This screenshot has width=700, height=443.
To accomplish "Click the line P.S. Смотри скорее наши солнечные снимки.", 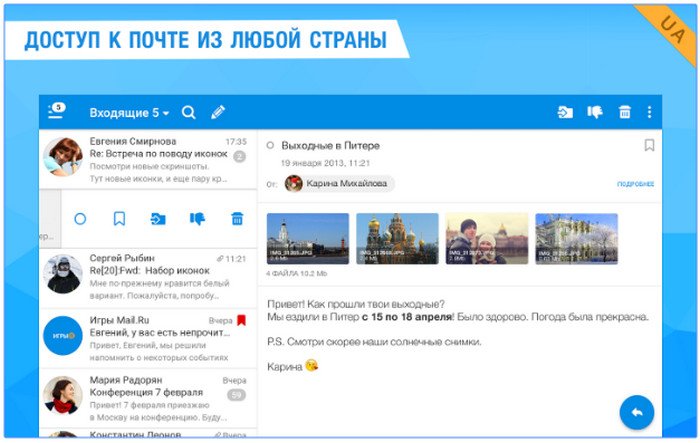I will click(374, 342).
